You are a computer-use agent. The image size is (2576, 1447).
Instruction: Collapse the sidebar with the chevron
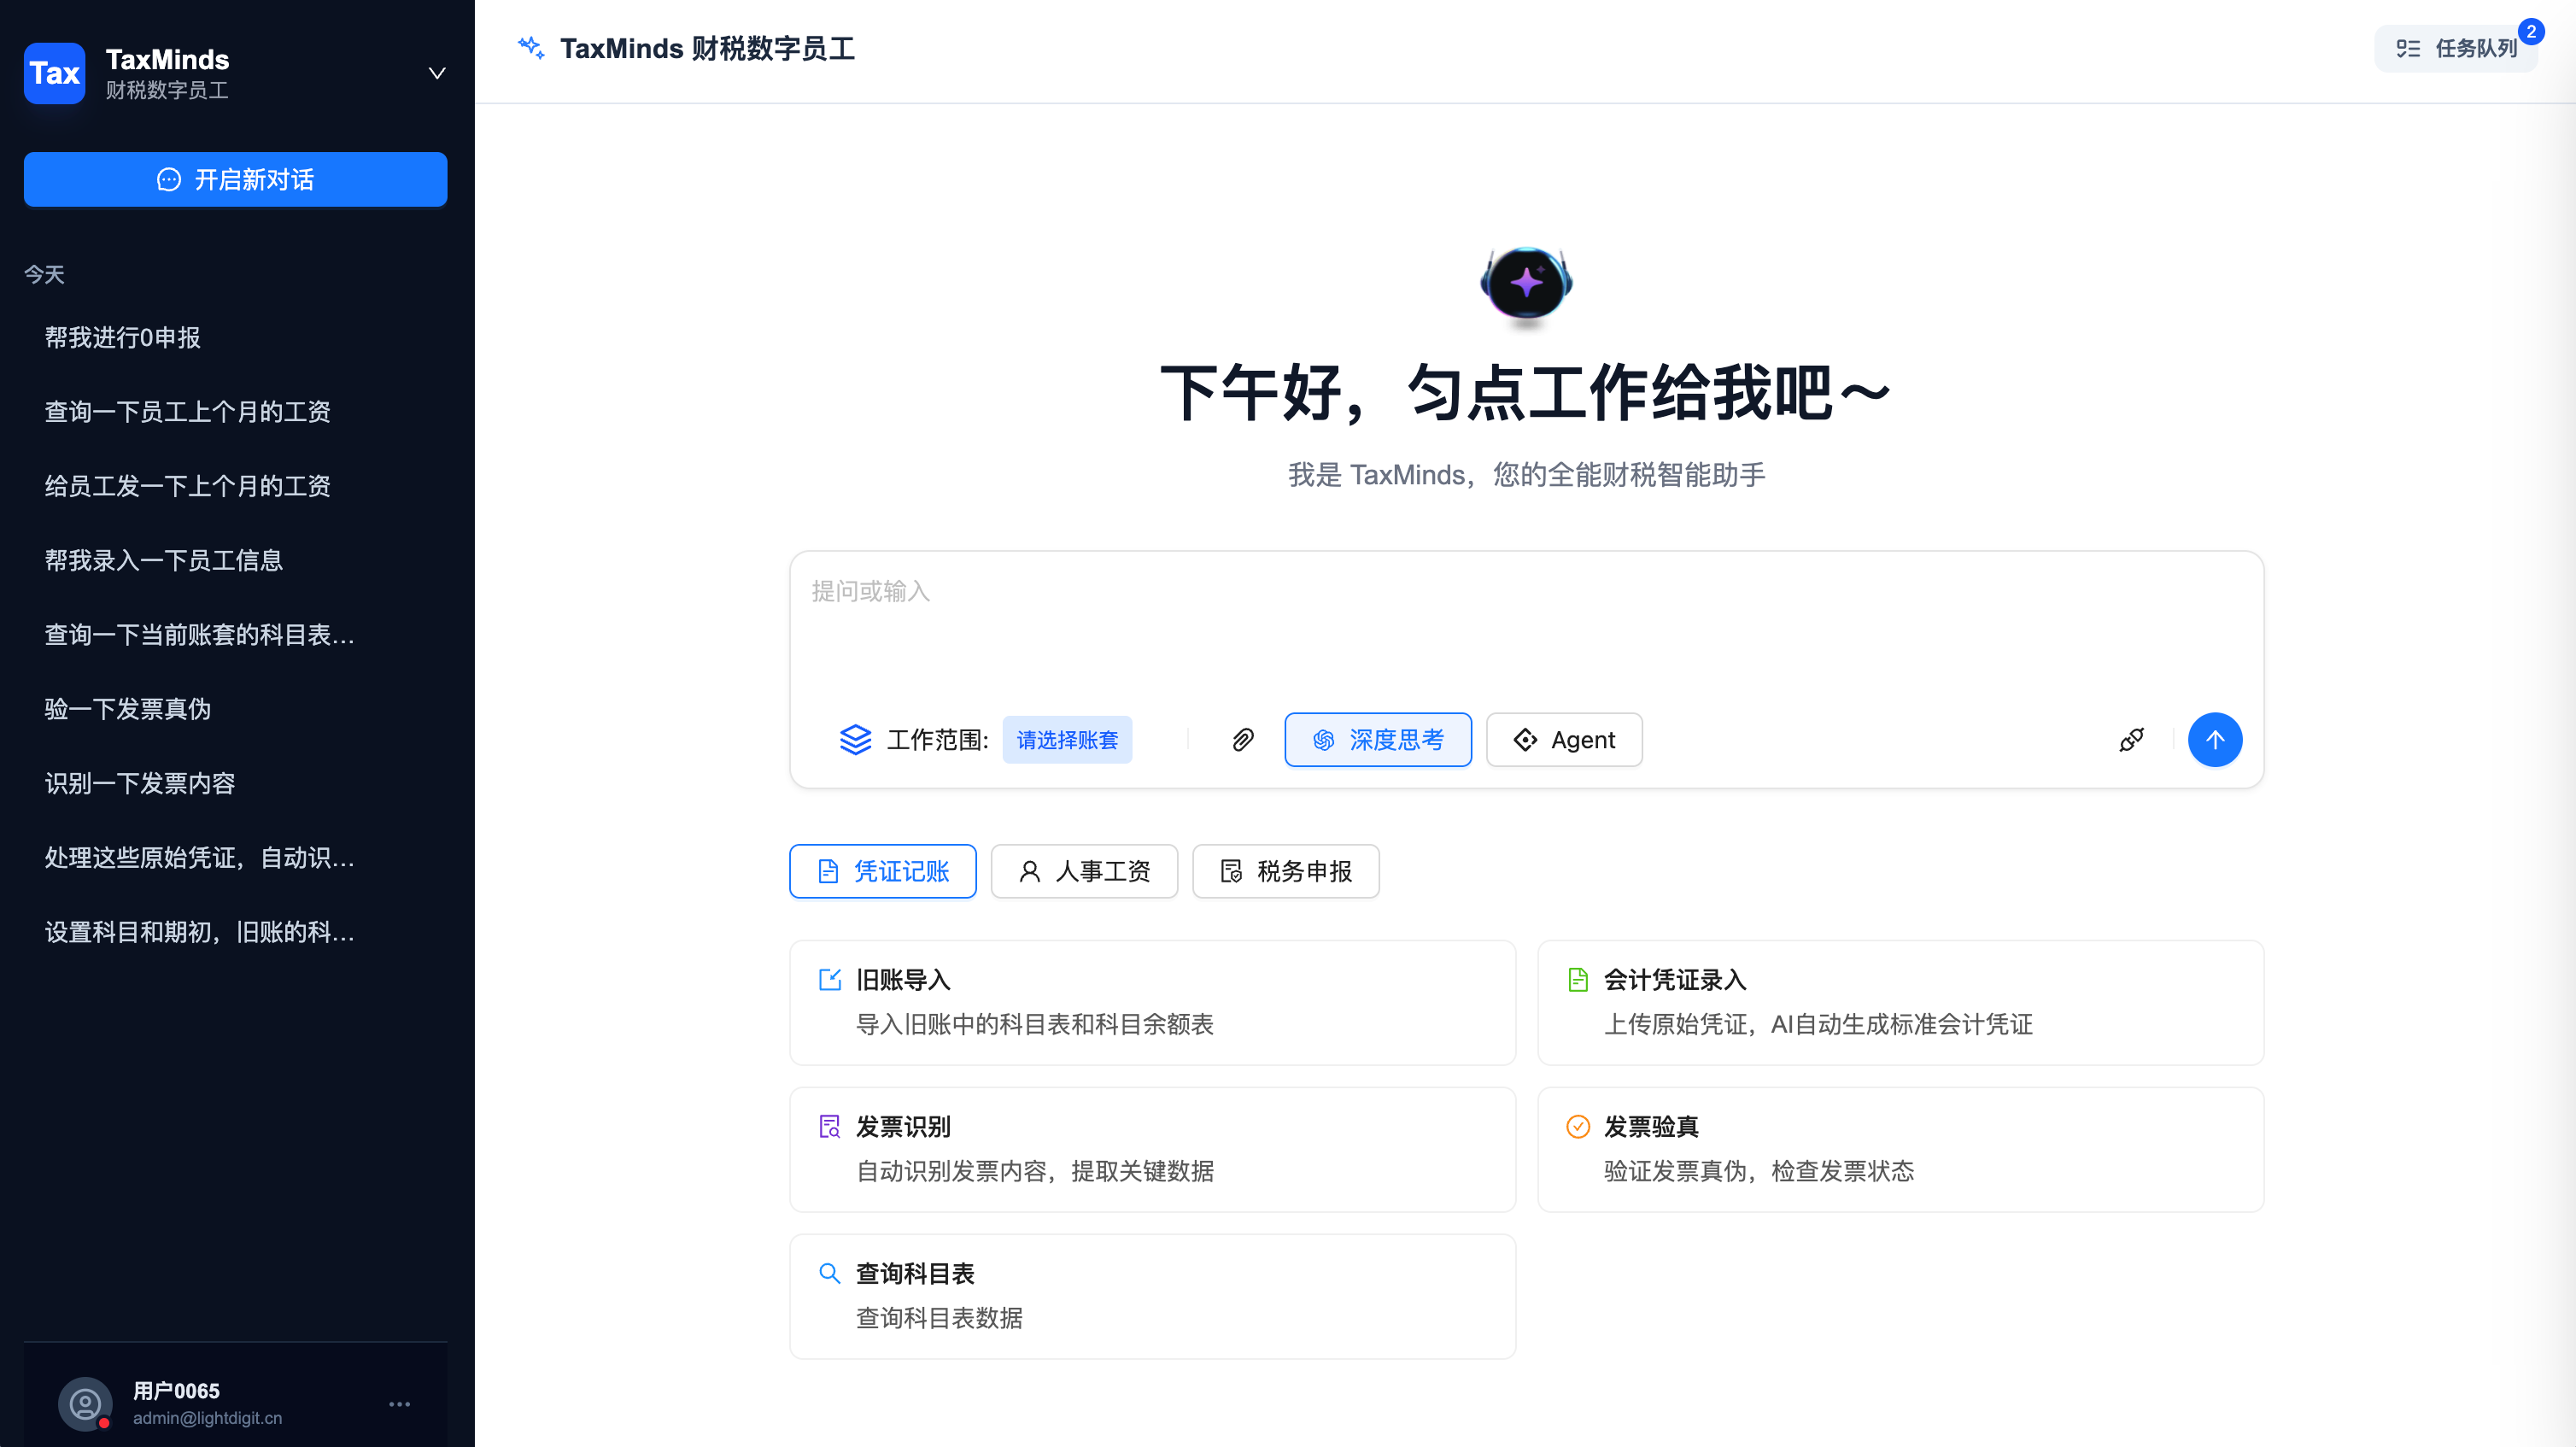[x=435, y=73]
